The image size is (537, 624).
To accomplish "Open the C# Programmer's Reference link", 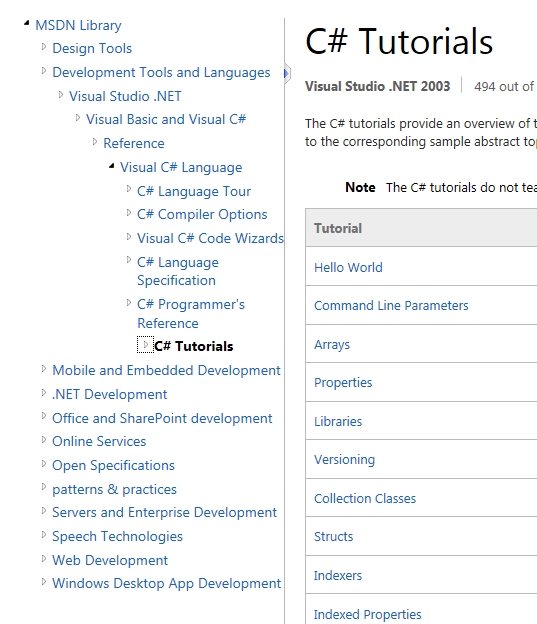I will pyautogui.click(x=191, y=314).
